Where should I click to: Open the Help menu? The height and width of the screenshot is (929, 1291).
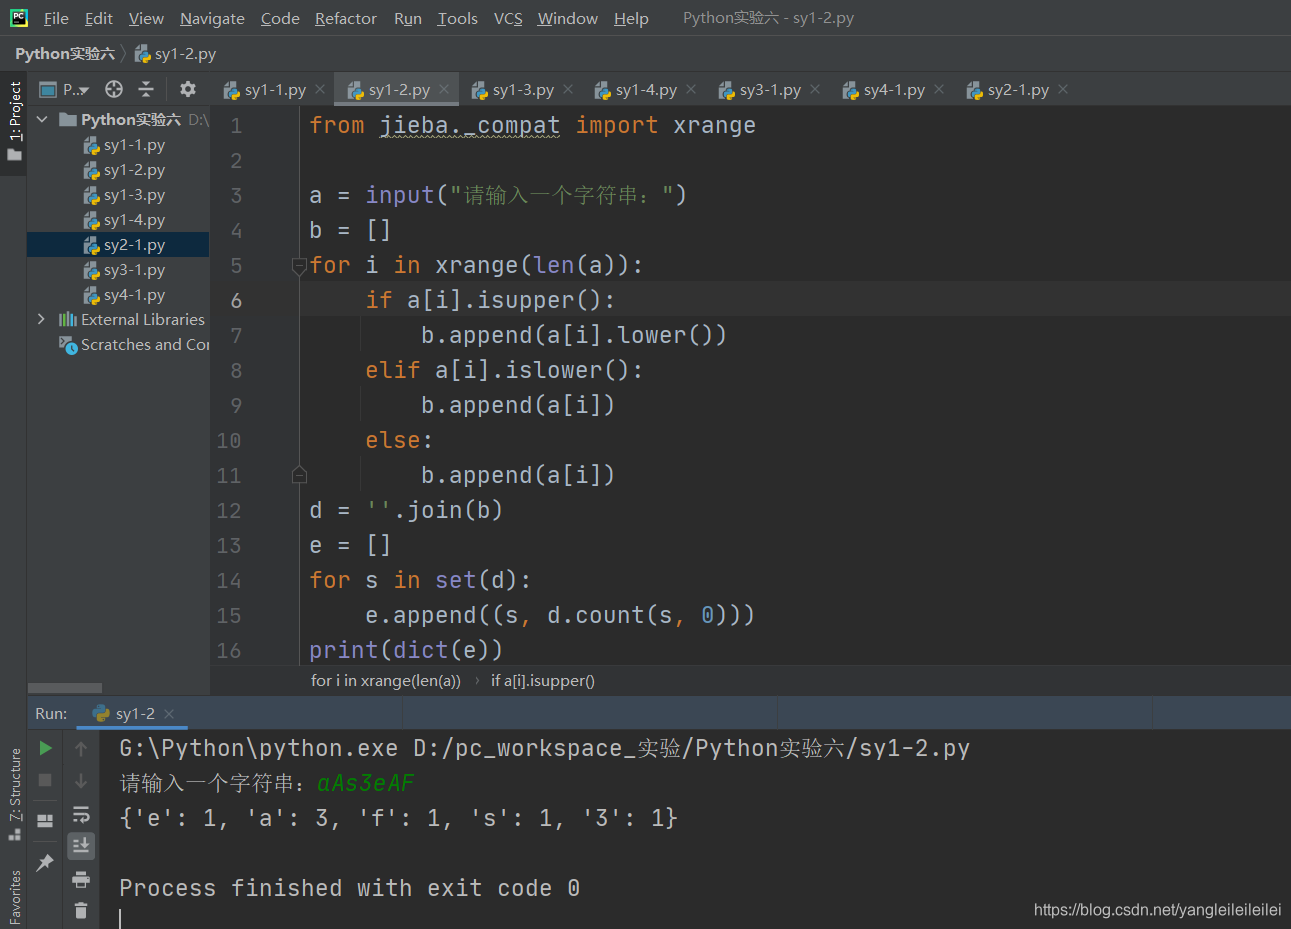click(631, 18)
